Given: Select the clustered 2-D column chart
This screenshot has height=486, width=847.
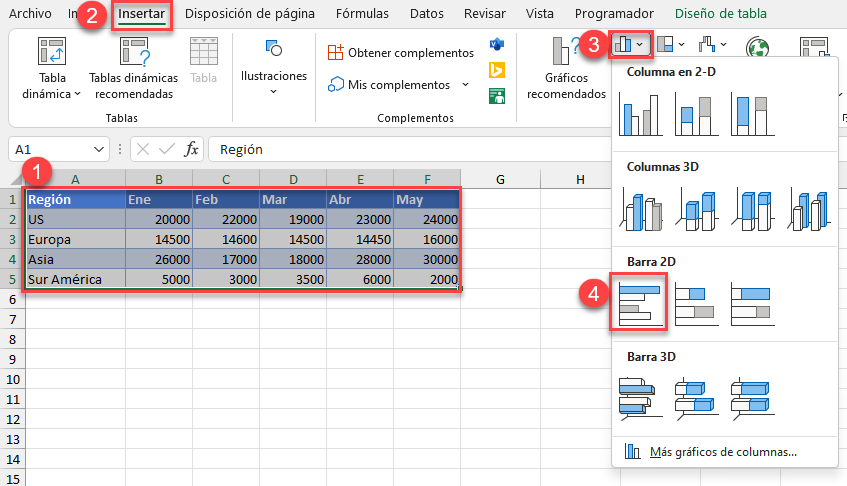Looking at the screenshot, I should [641, 115].
